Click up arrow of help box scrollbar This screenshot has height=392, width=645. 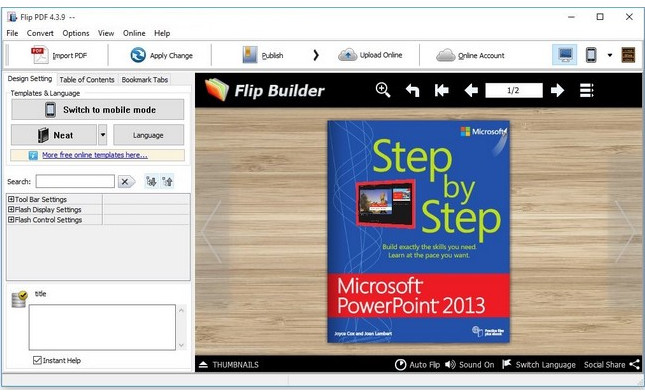coord(181,310)
